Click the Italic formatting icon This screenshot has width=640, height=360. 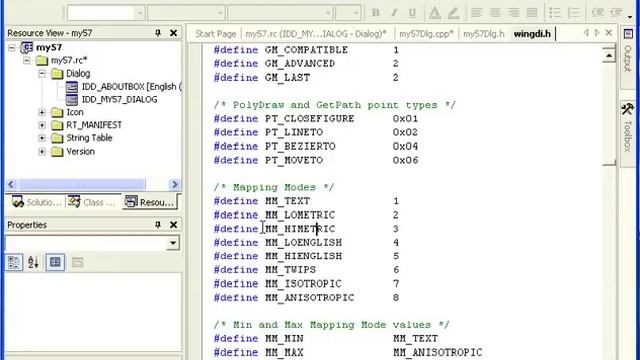pos(394,13)
